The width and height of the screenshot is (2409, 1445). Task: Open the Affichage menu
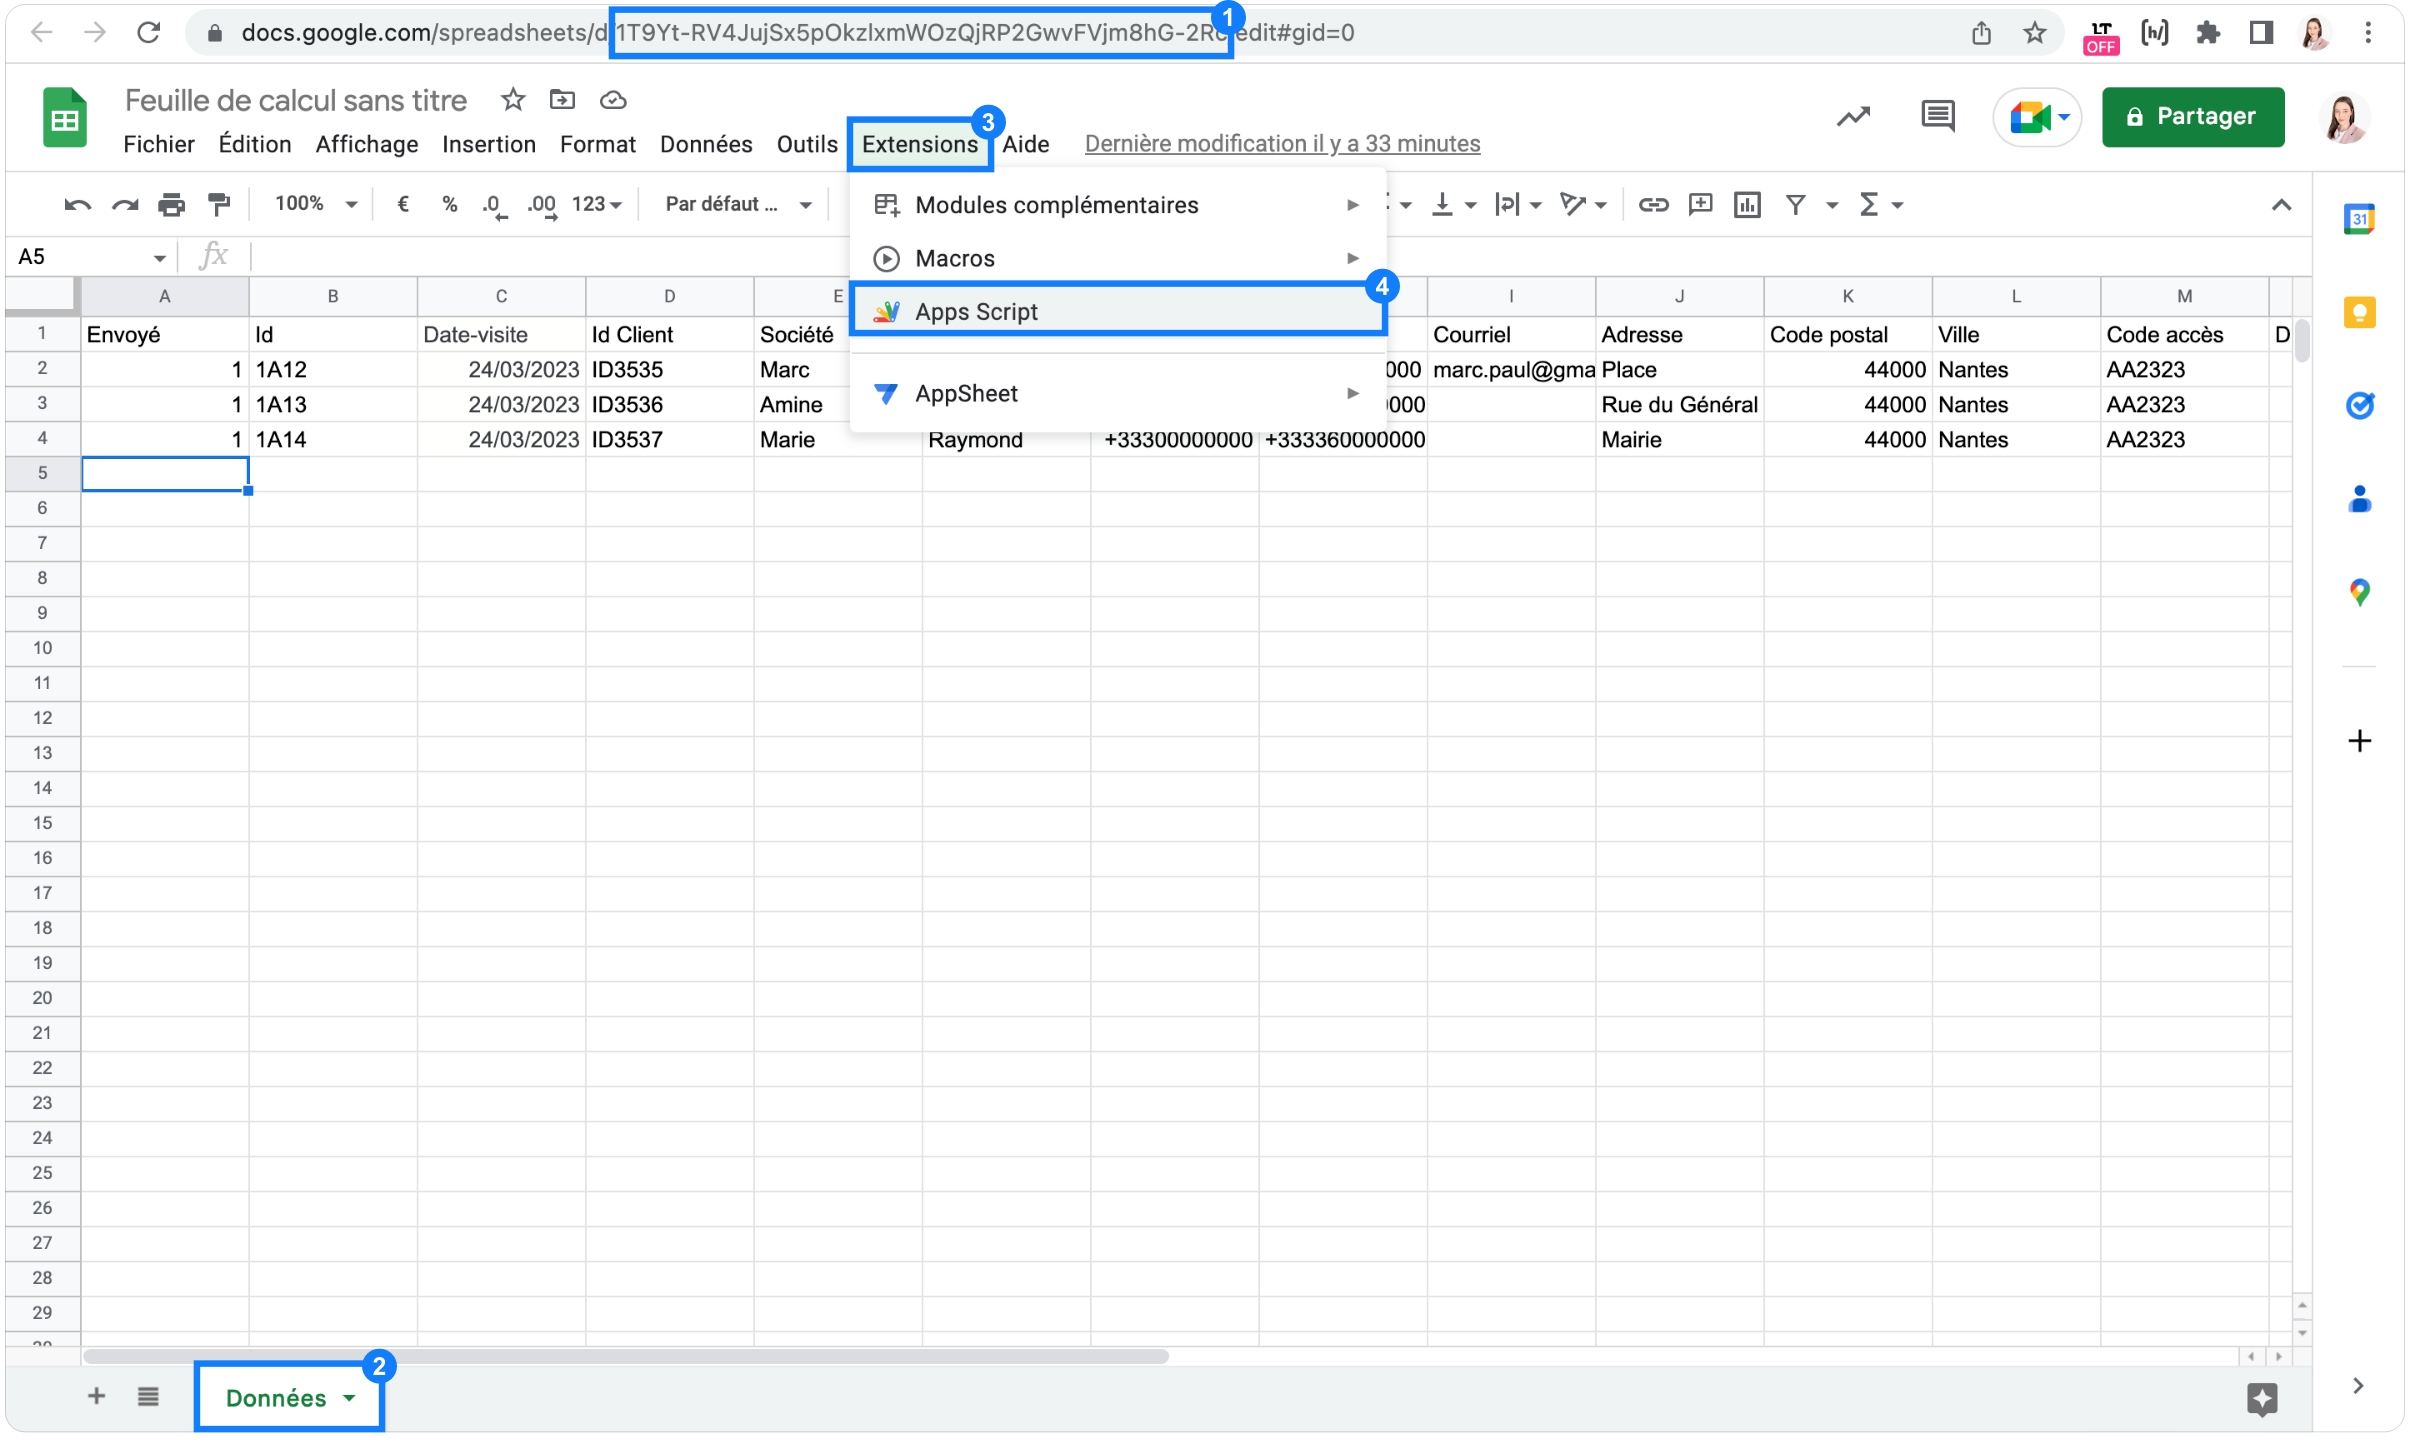[367, 144]
